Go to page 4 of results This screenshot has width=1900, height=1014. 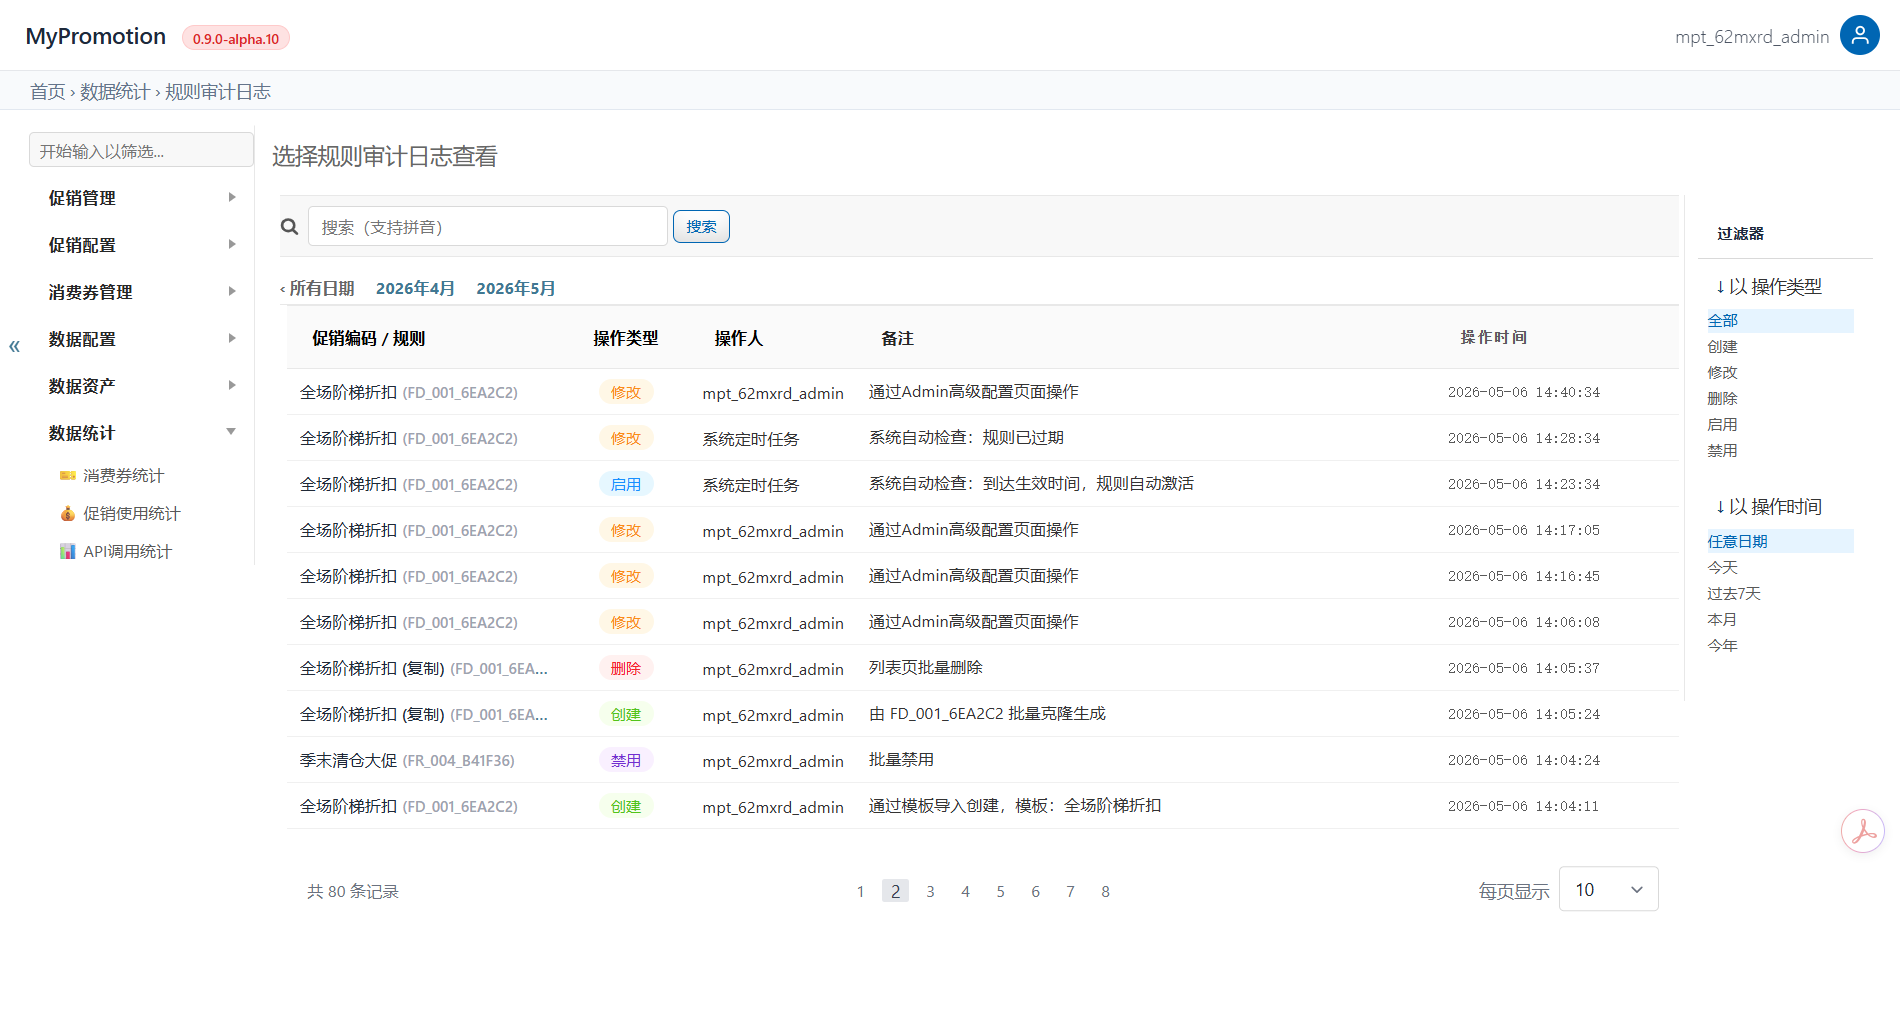coord(965,892)
